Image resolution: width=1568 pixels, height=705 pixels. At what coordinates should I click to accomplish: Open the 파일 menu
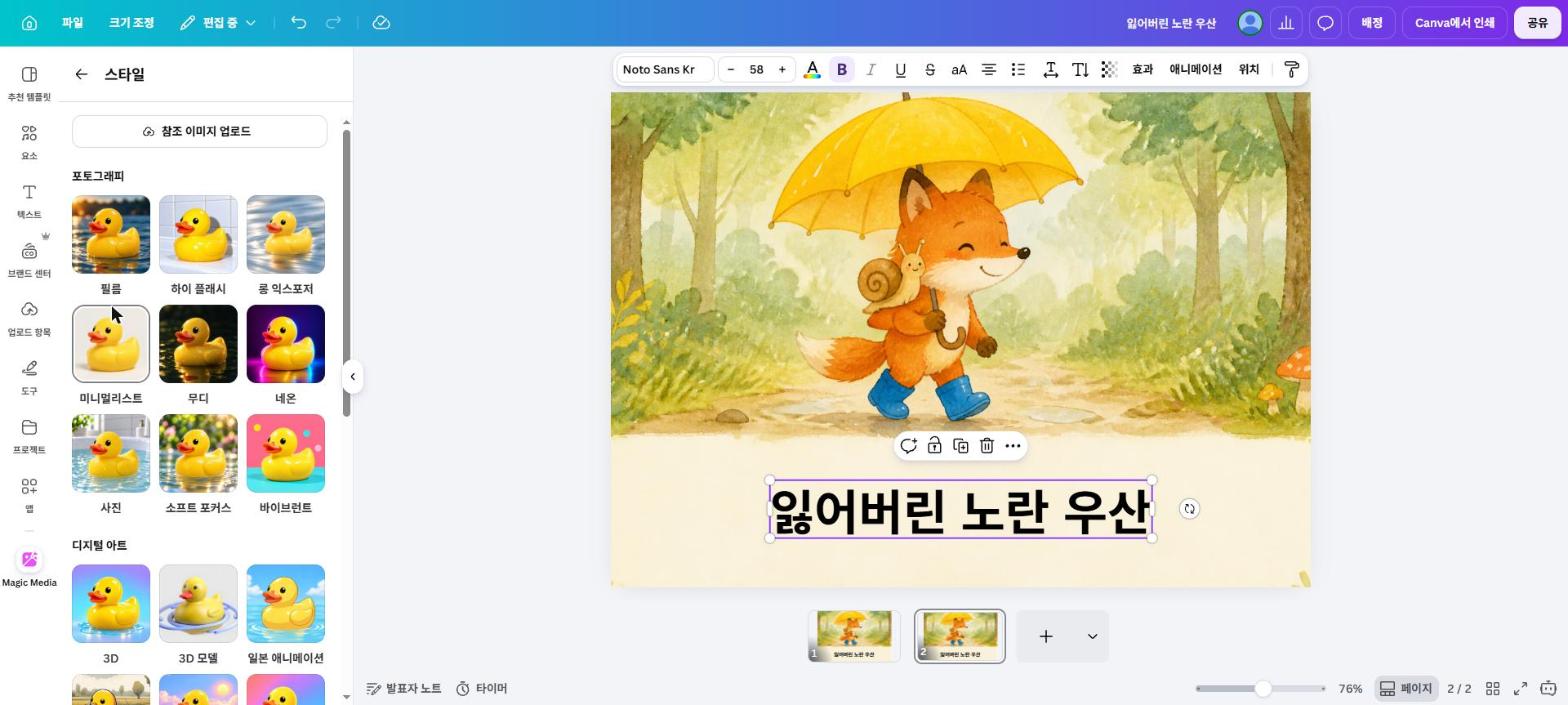point(72,22)
